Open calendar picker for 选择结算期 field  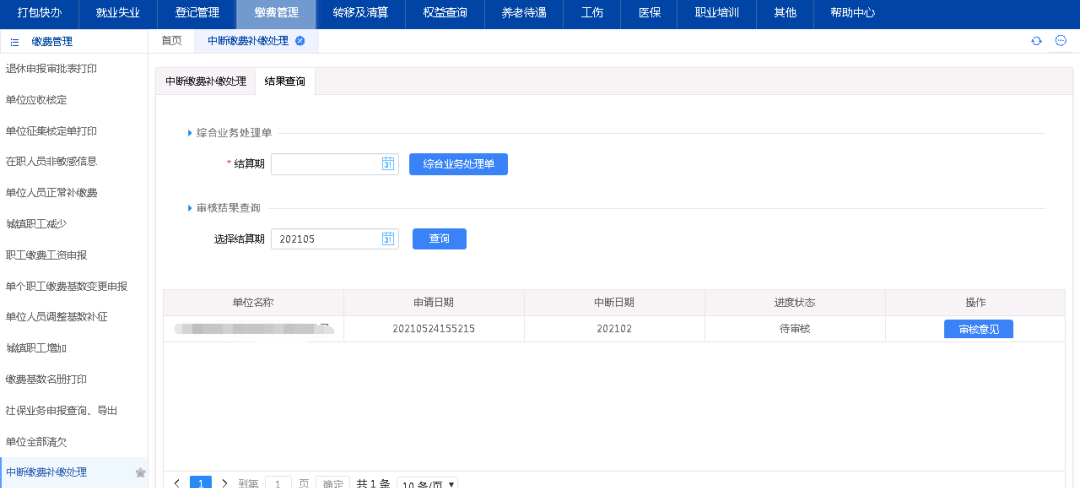pyautogui.click(x=388, y=239)
